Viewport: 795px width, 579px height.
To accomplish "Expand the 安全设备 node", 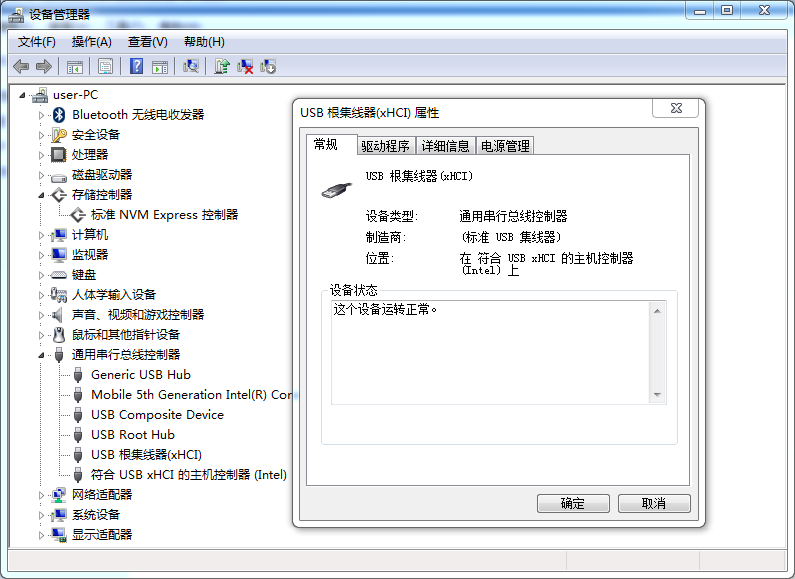I will coord(42,135).
